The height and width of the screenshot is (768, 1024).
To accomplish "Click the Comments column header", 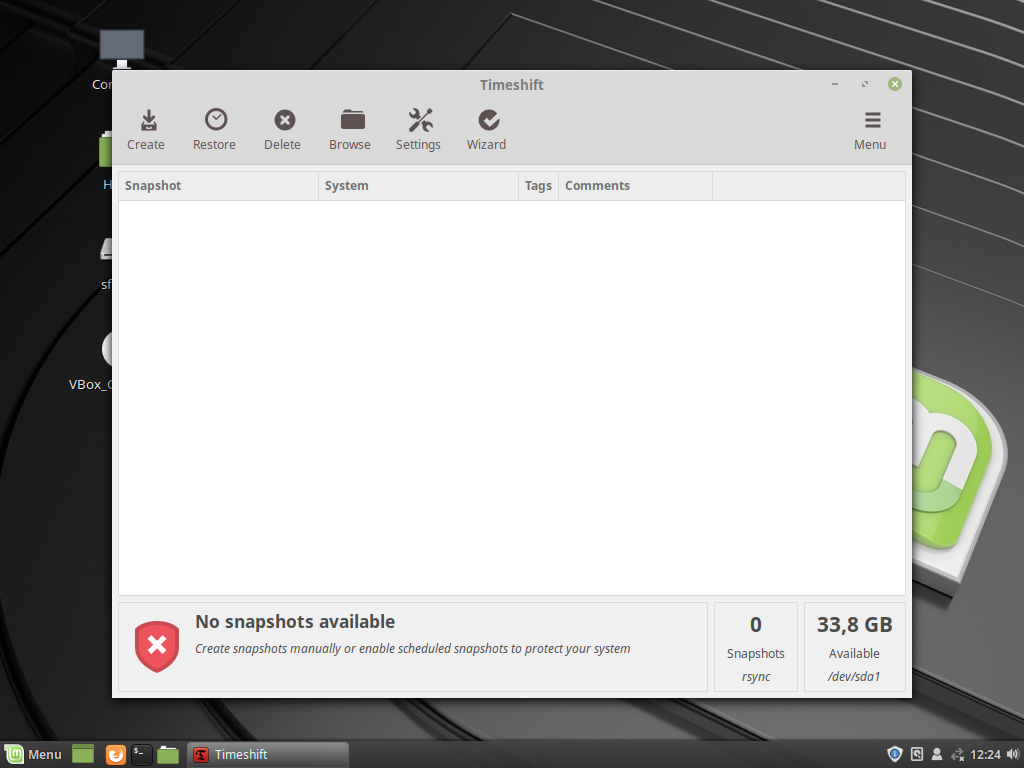I will tap(635, 185).
